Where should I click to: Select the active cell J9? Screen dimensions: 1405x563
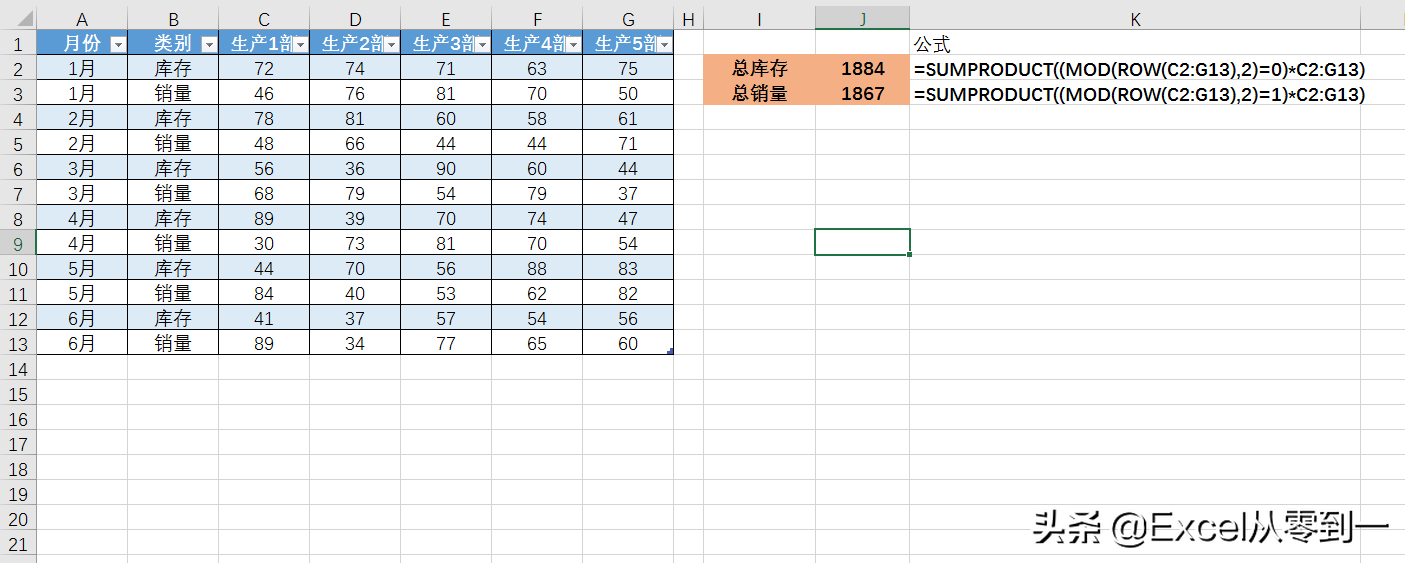[862, 242]
